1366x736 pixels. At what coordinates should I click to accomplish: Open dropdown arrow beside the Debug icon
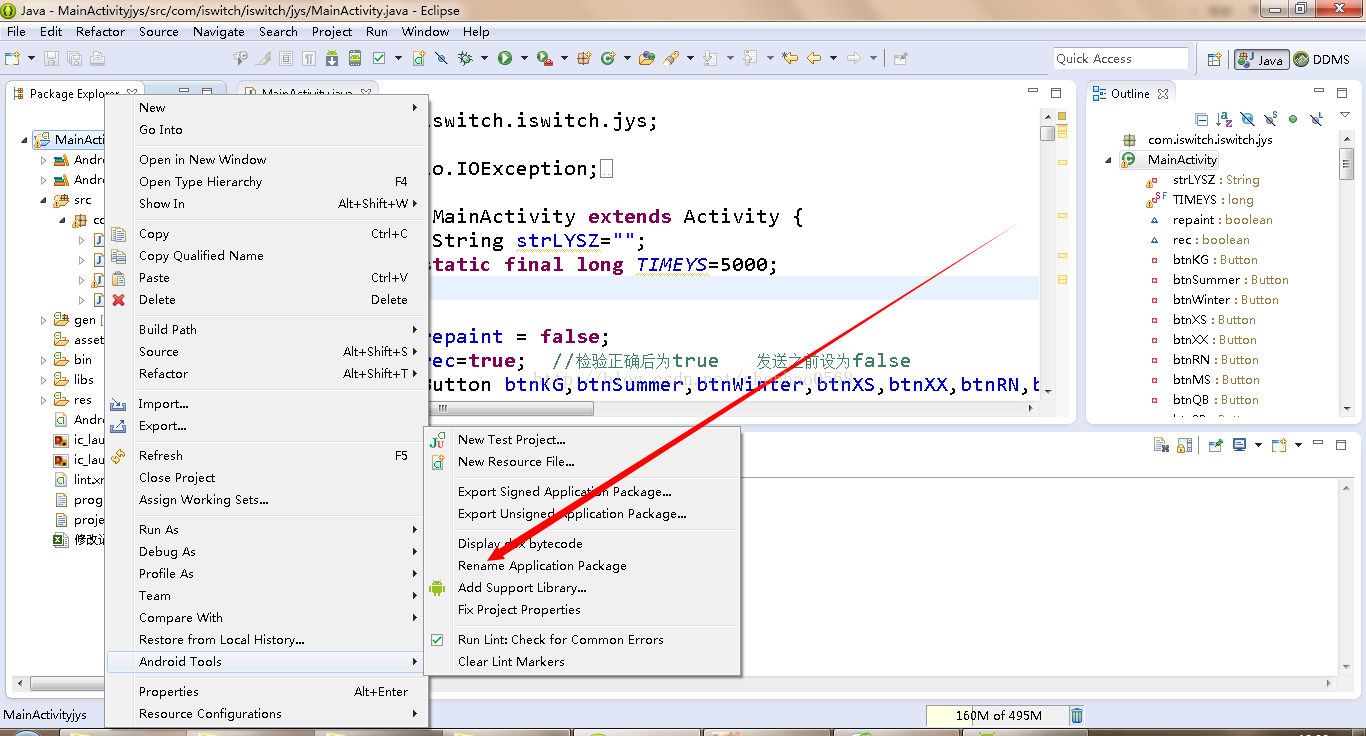tap(484, 58)
